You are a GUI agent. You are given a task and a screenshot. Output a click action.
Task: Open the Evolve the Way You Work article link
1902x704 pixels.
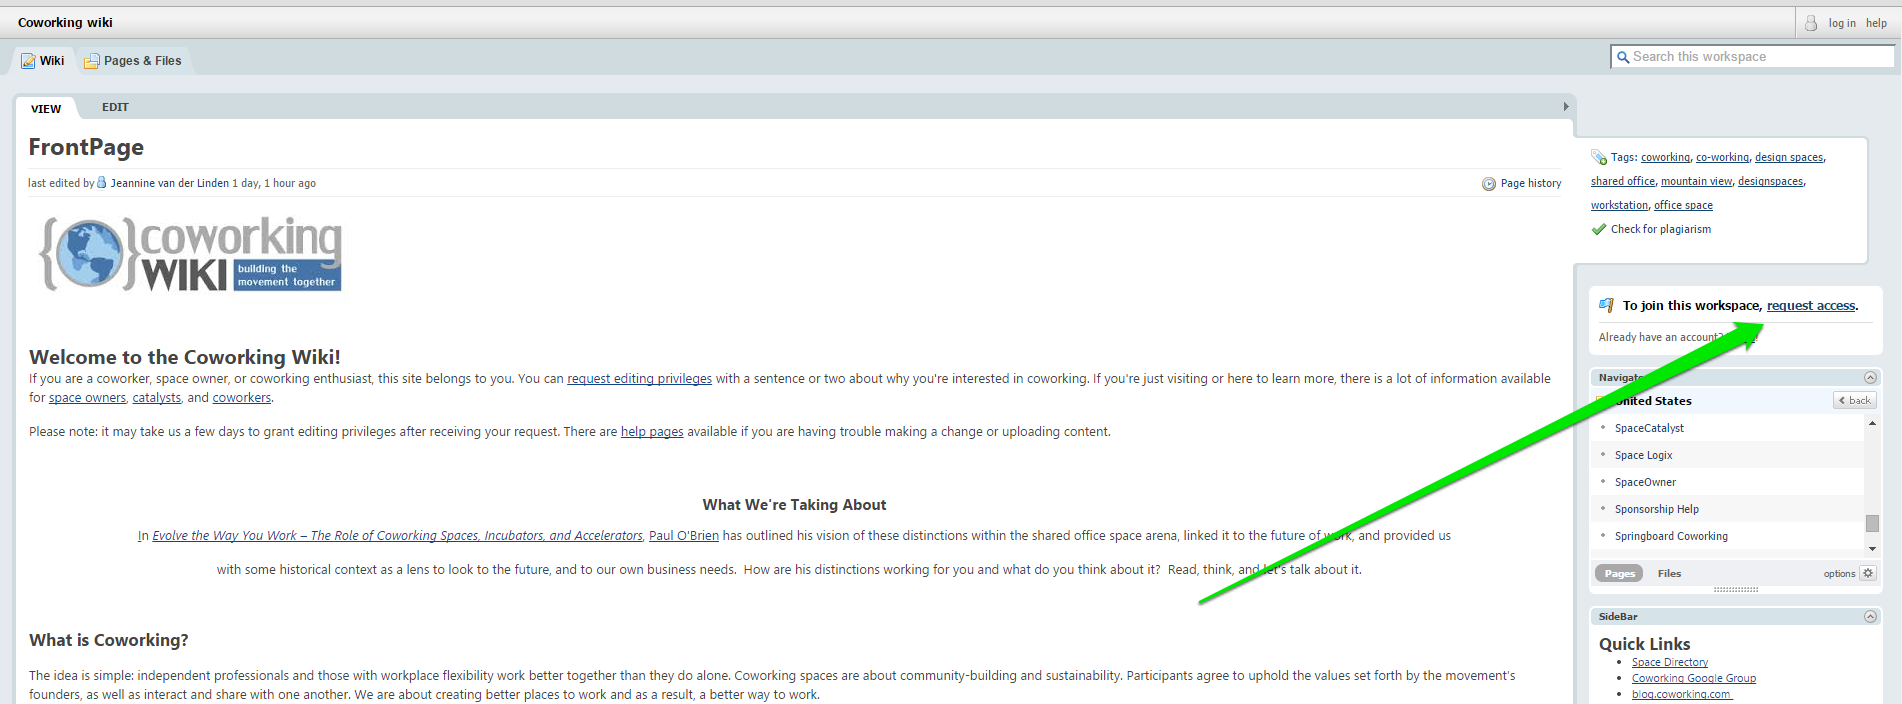397,536
